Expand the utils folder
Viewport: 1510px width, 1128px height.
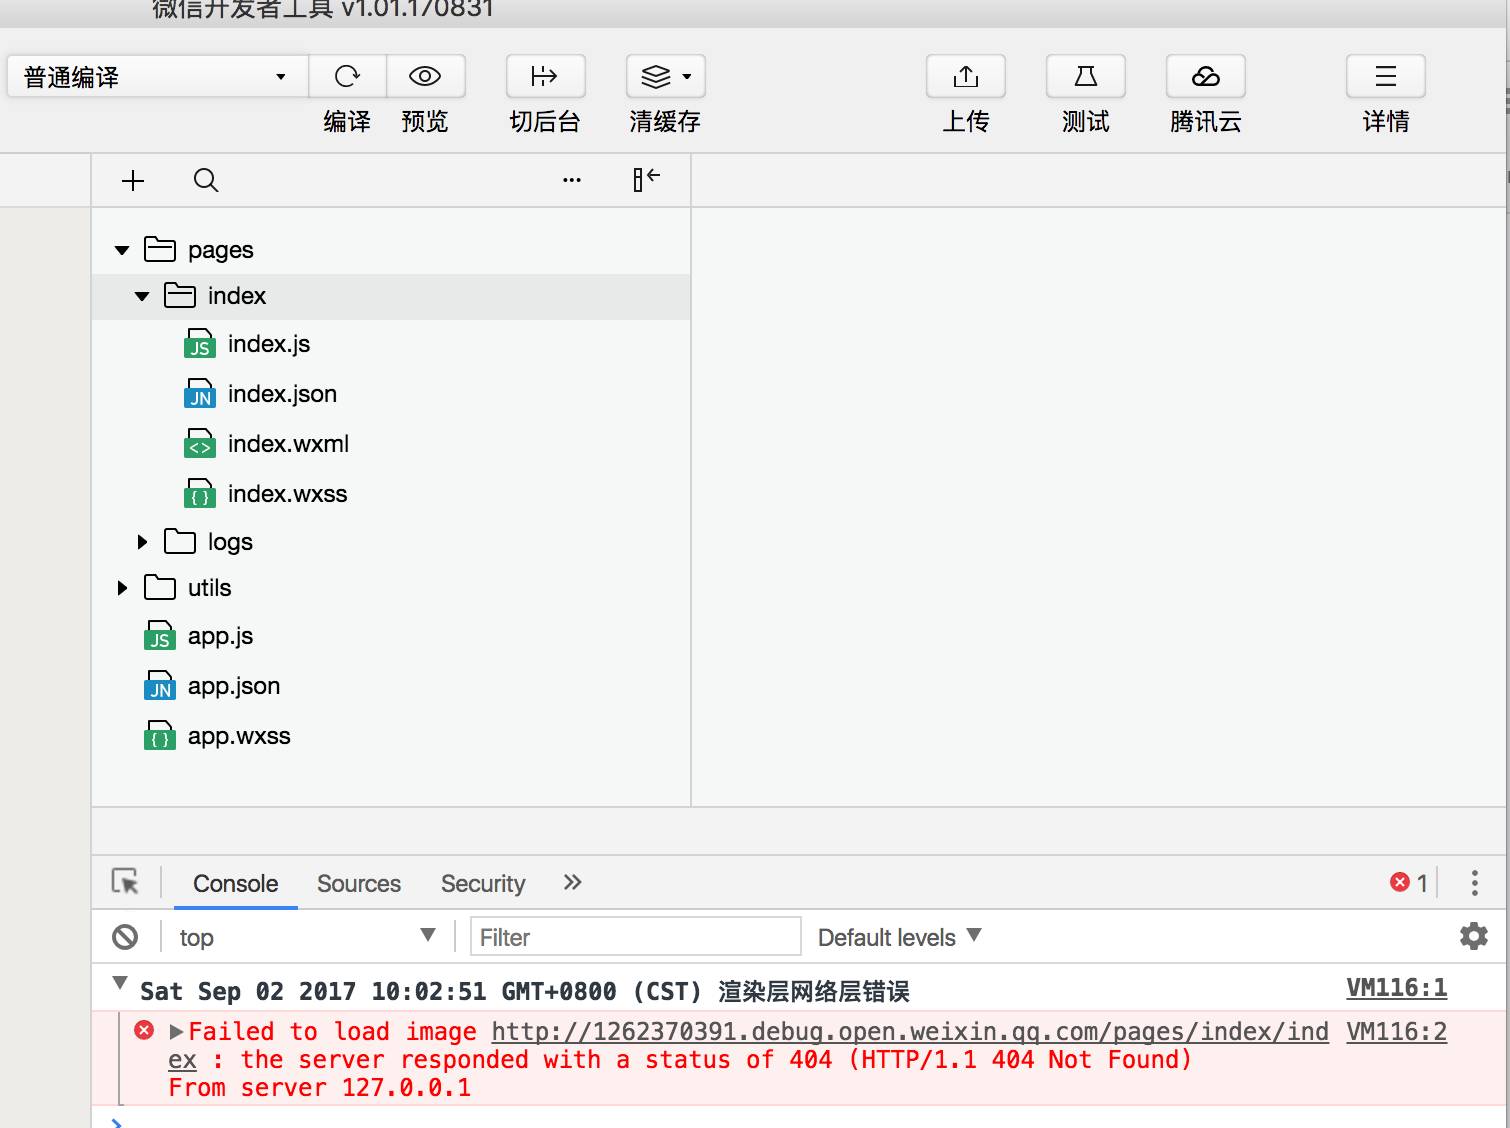(x=122, y=588)
